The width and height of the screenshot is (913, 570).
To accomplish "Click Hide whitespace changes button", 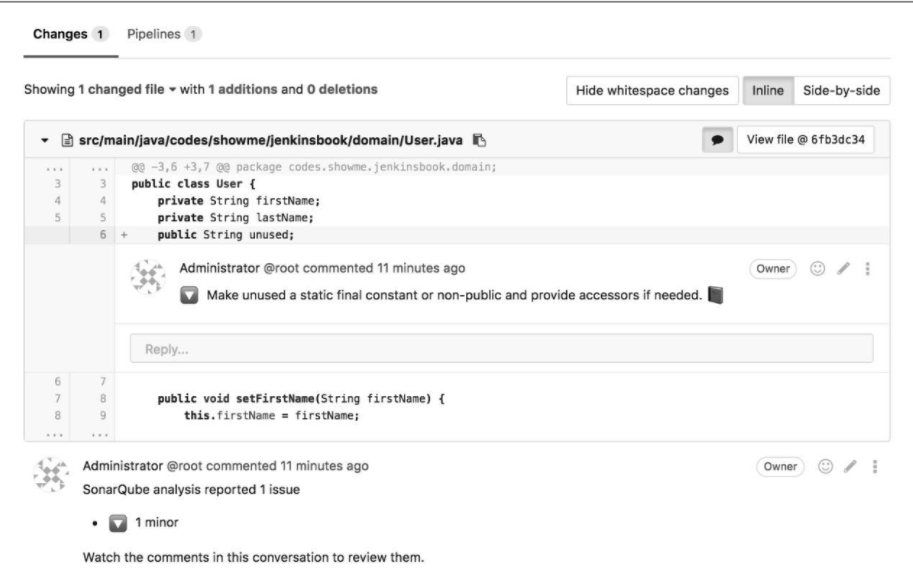I will point(652,91).
